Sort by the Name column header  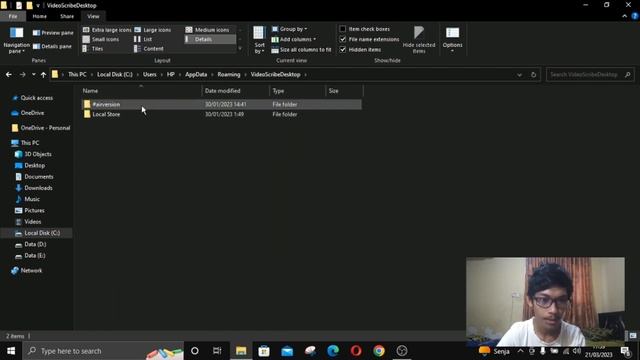pos(141,91)
